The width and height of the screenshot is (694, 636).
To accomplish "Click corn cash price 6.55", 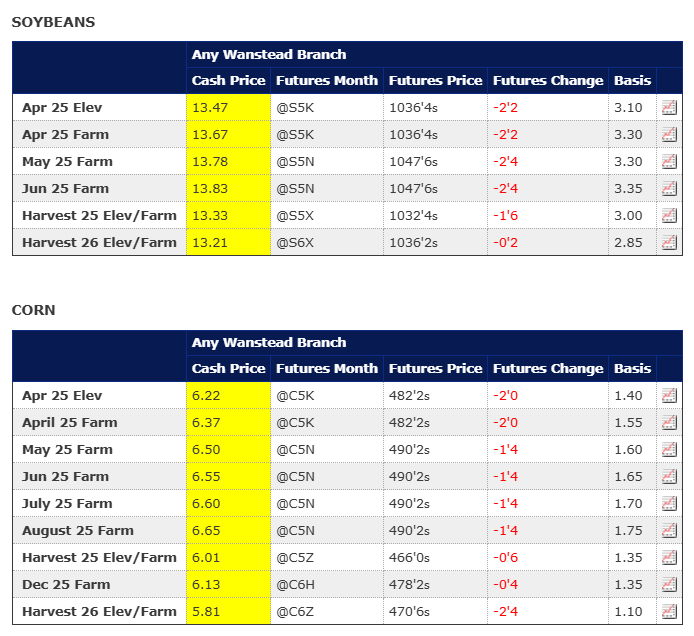I will [206, 476].
